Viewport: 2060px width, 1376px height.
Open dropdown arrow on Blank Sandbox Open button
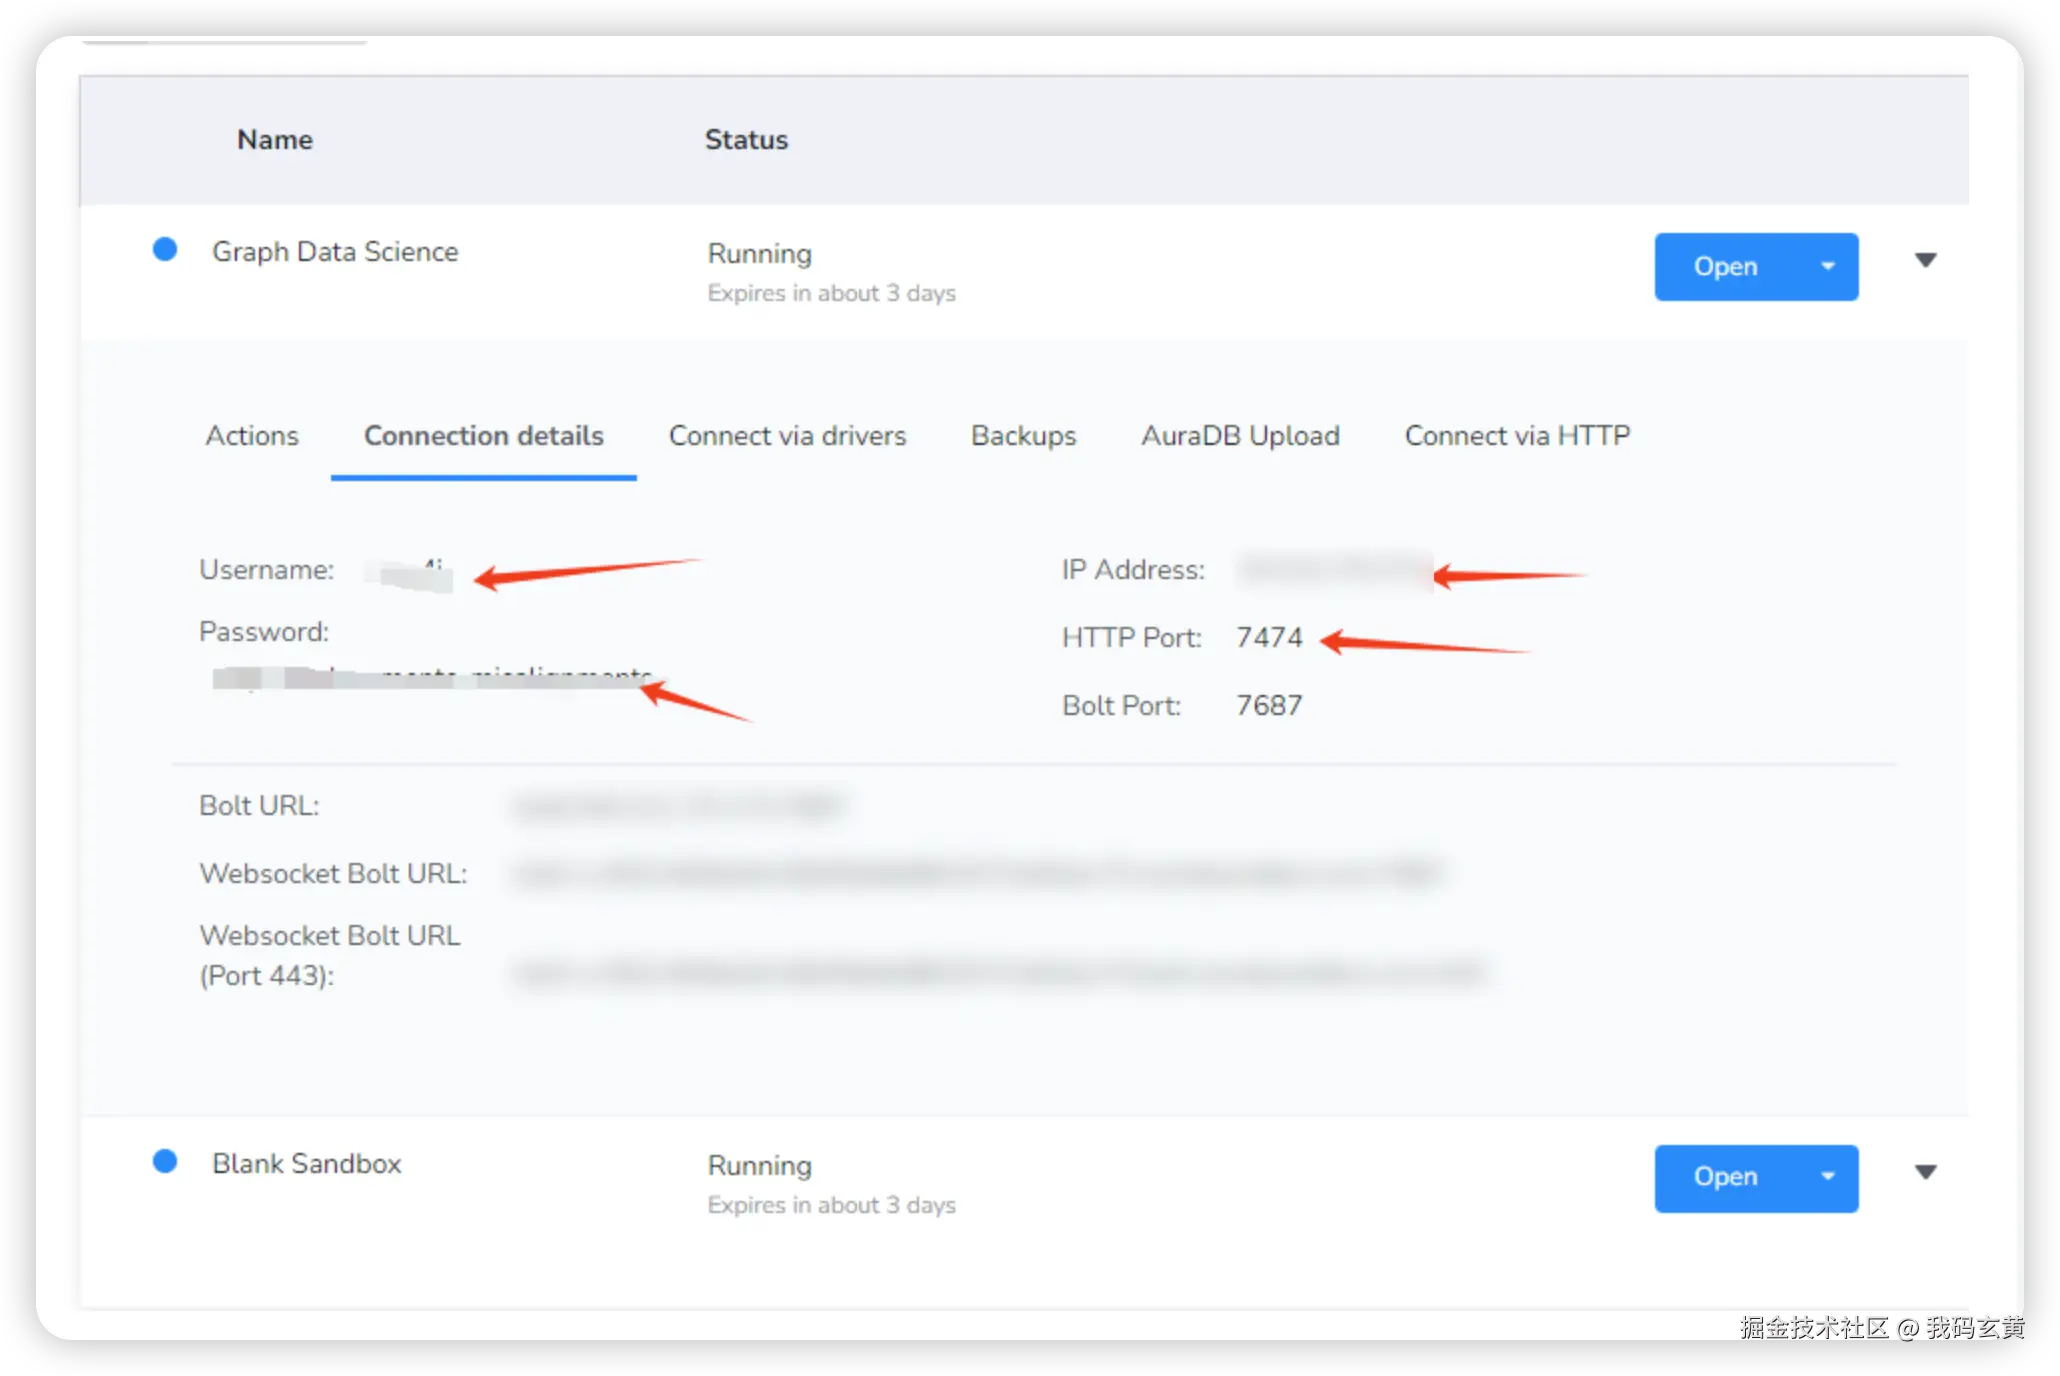pos(1827,1177)
